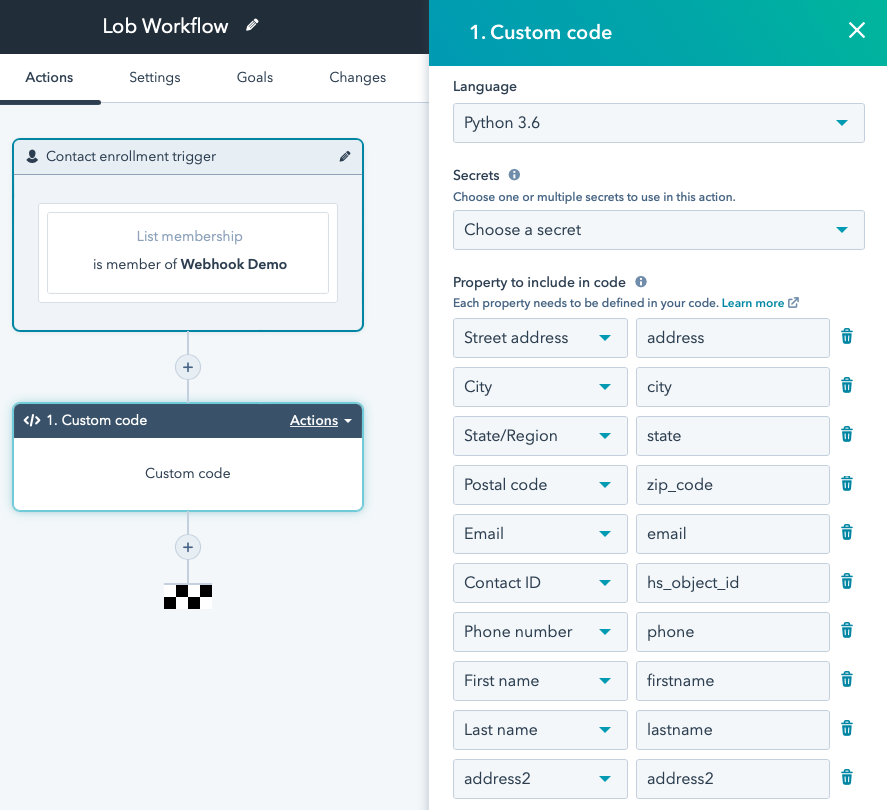Go to the Goals tab
Viewport: 887px width, 810px height.
pyautogui.click(x=255, y=78)
